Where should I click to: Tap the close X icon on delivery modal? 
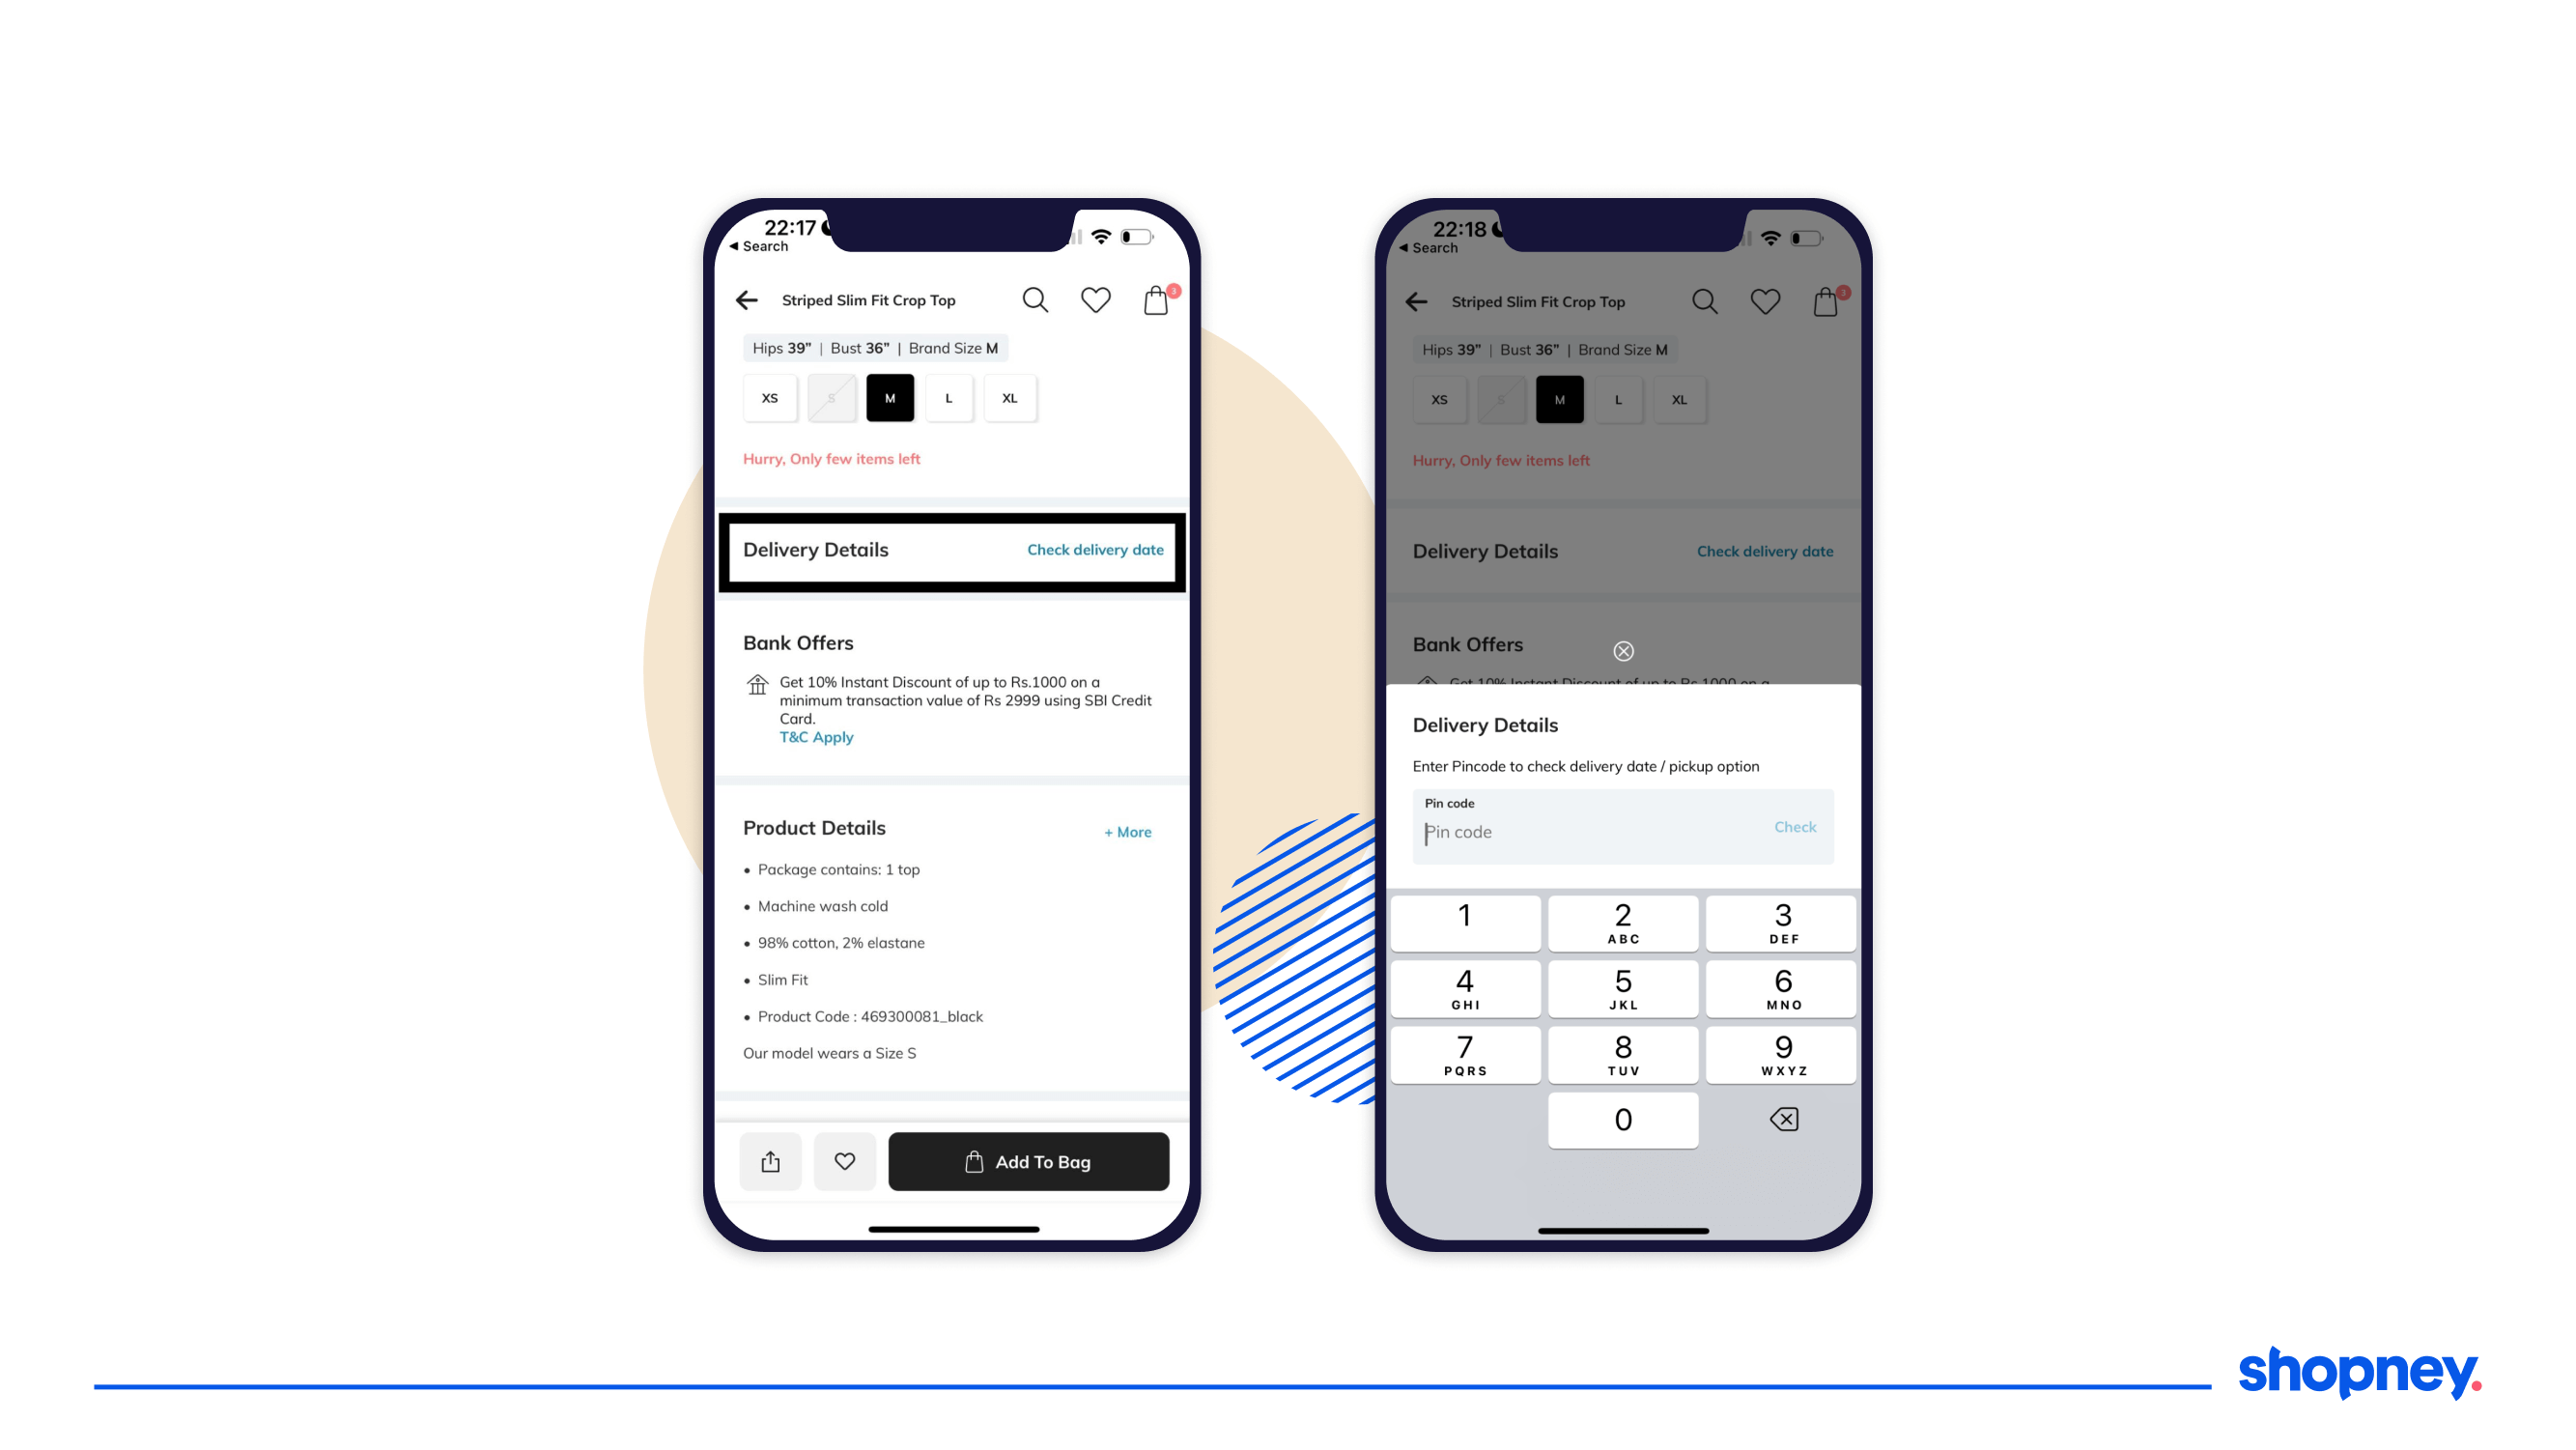point(1625,651)
